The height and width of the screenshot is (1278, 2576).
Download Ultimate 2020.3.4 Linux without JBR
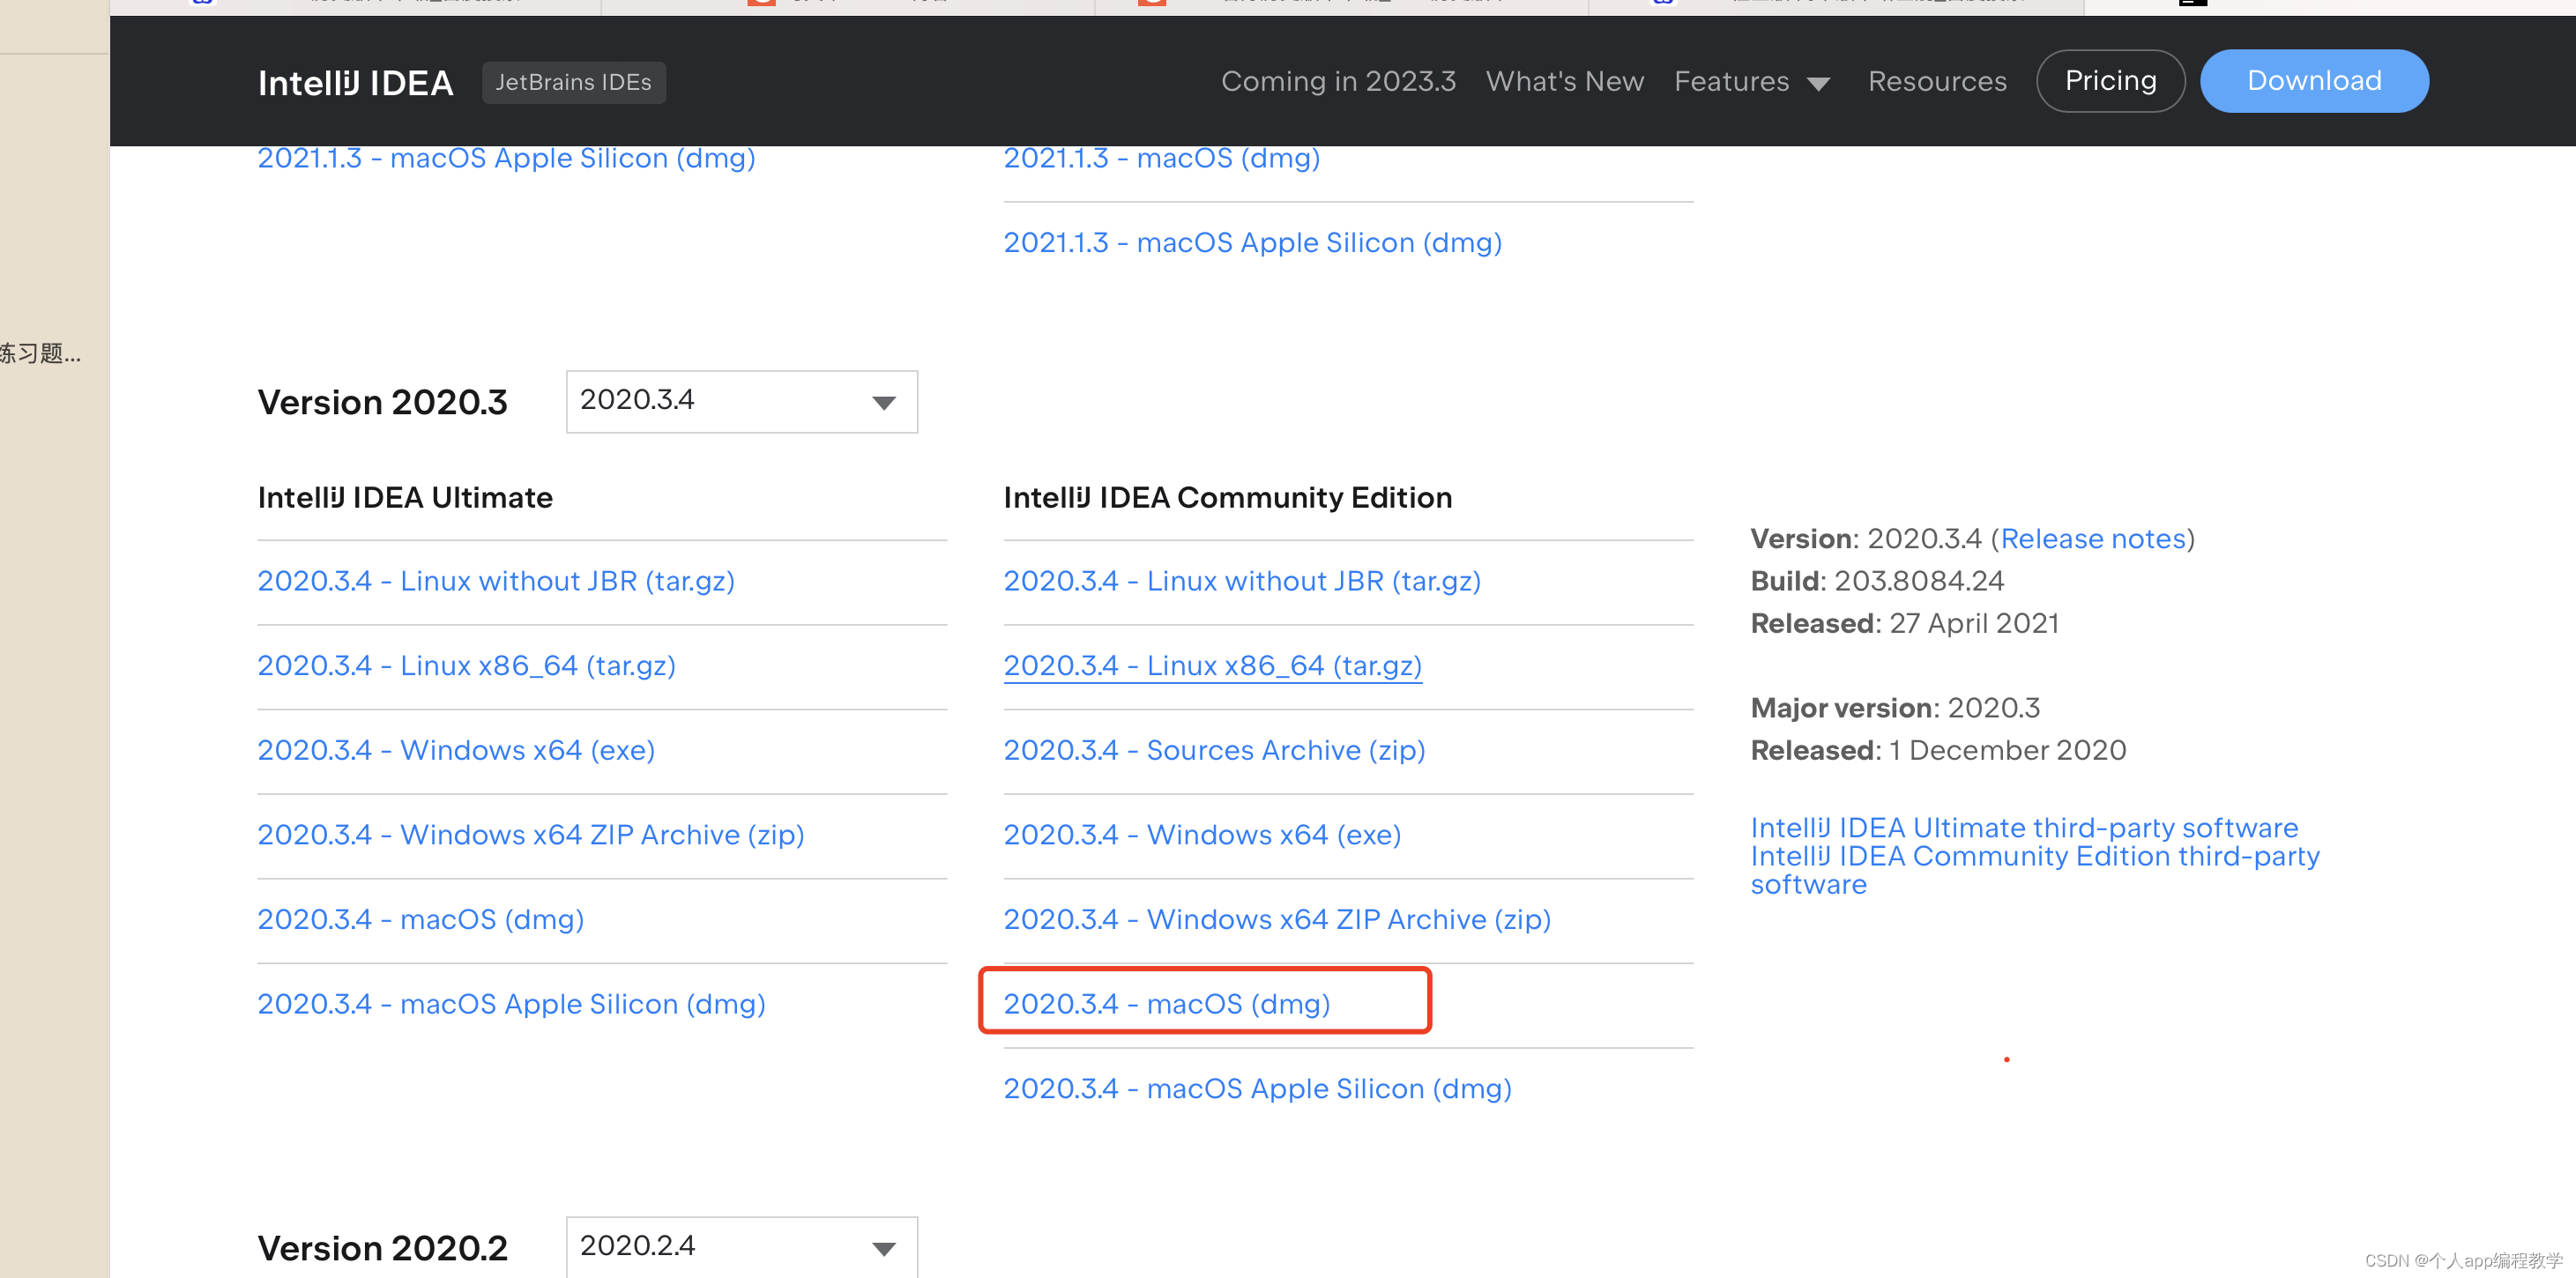click(x=496, y=581)
